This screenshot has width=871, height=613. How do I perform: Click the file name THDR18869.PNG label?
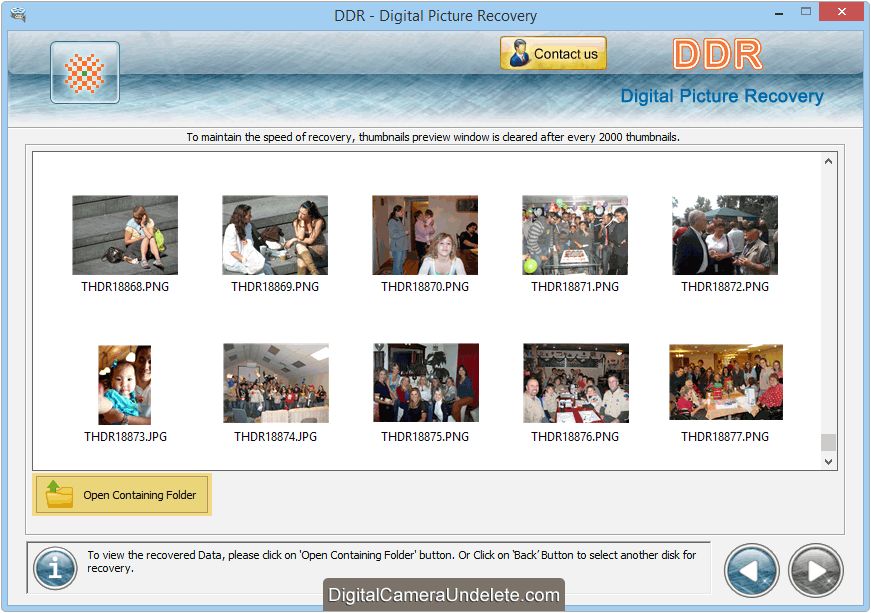tap(275, 287)
